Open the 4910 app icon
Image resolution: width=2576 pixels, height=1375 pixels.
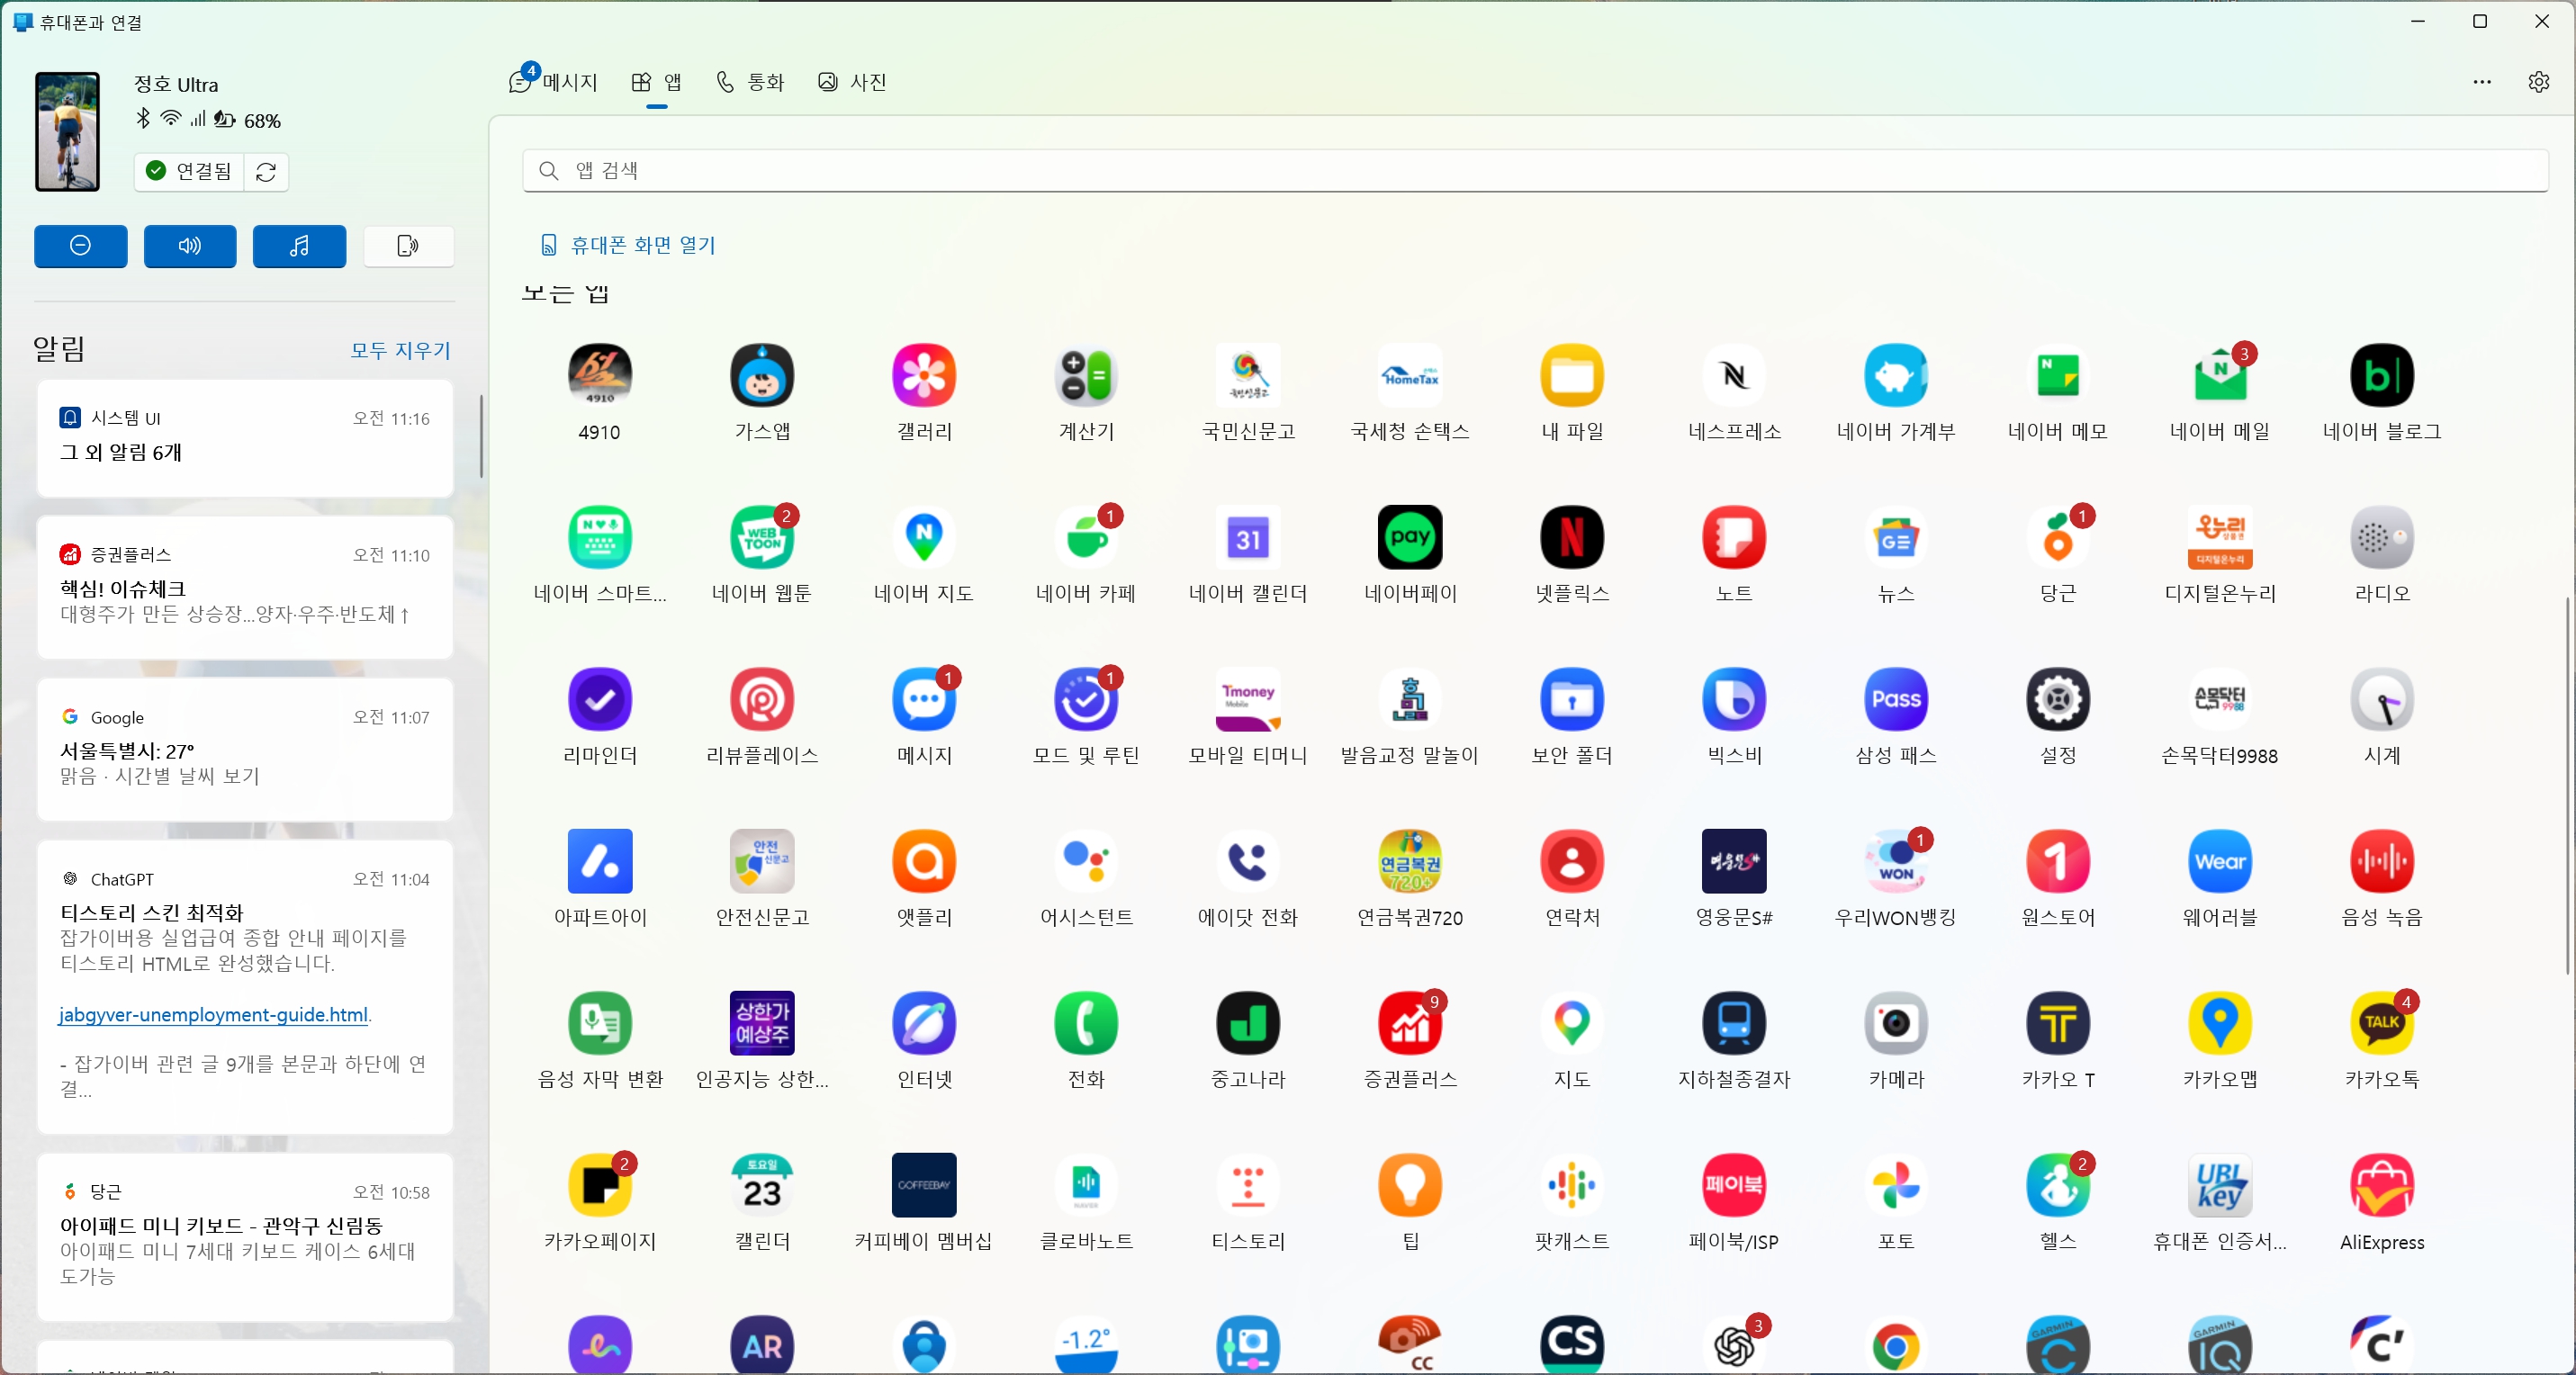pos(600,376)
